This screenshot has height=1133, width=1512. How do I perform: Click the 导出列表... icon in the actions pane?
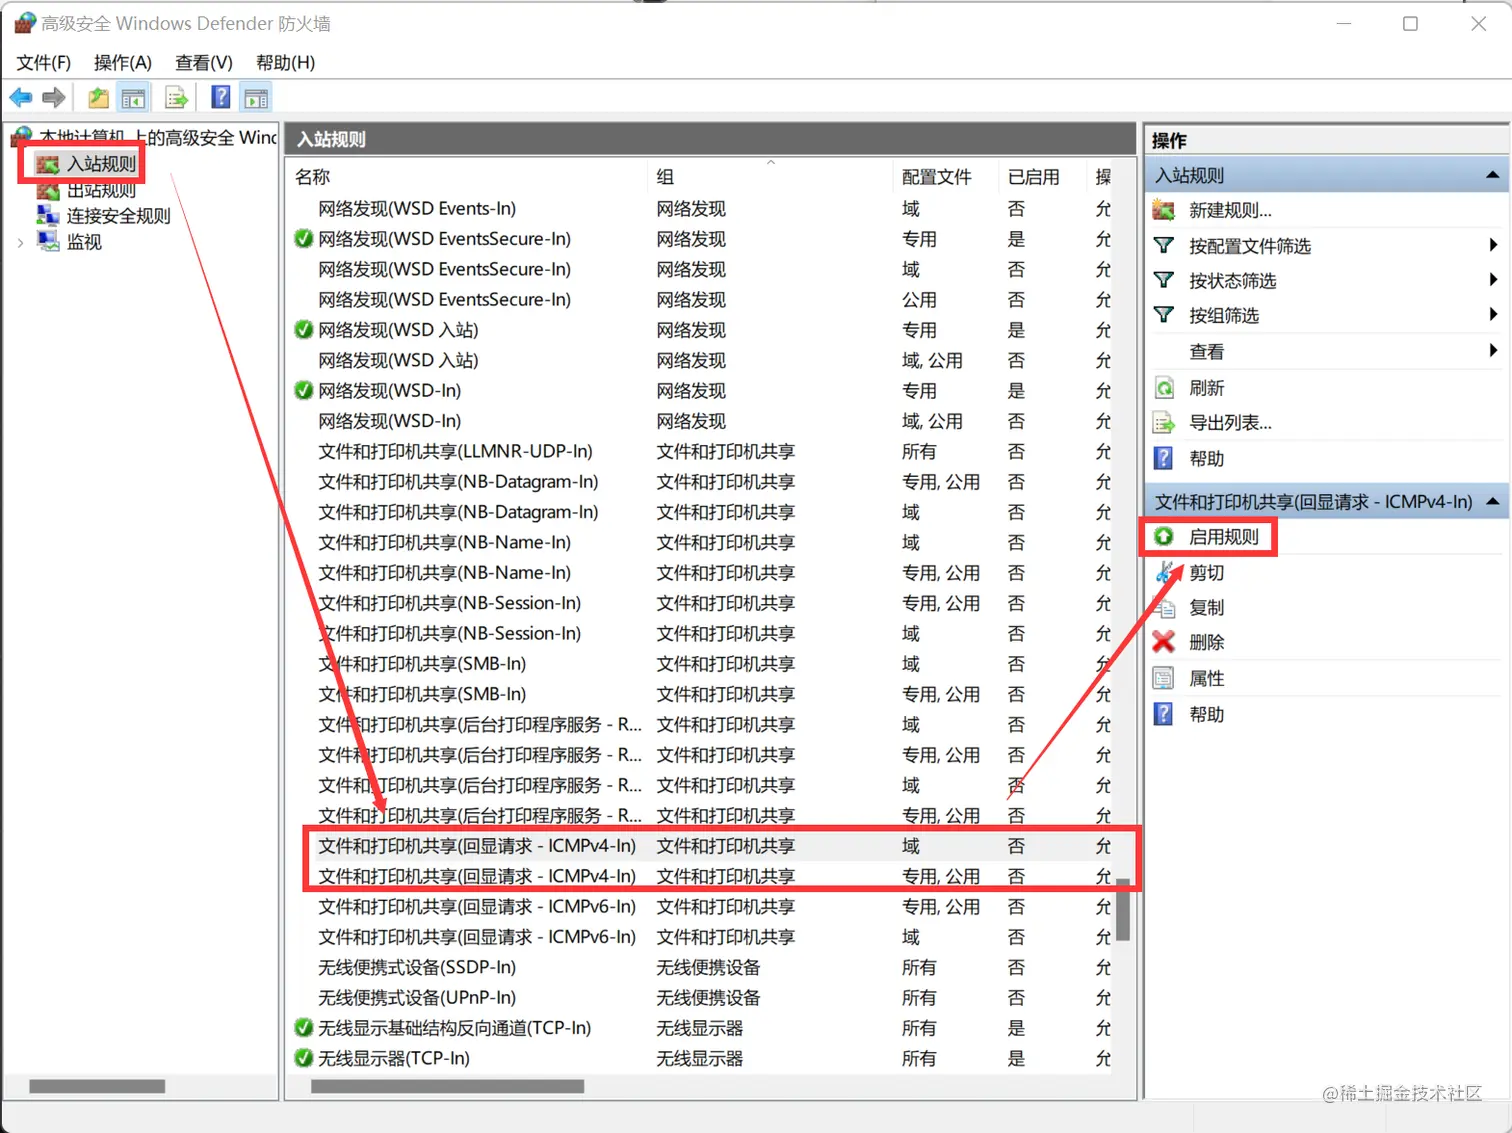click(1164, 423)
